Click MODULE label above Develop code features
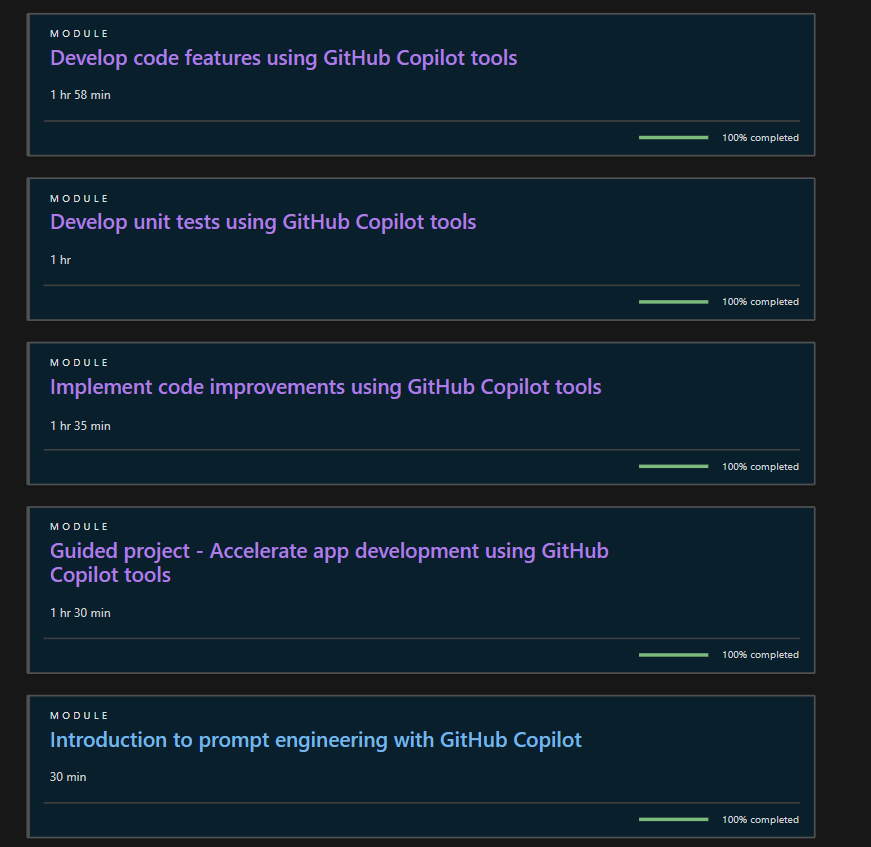The width and height of the screenshot is (871, 847). [79, 34]
